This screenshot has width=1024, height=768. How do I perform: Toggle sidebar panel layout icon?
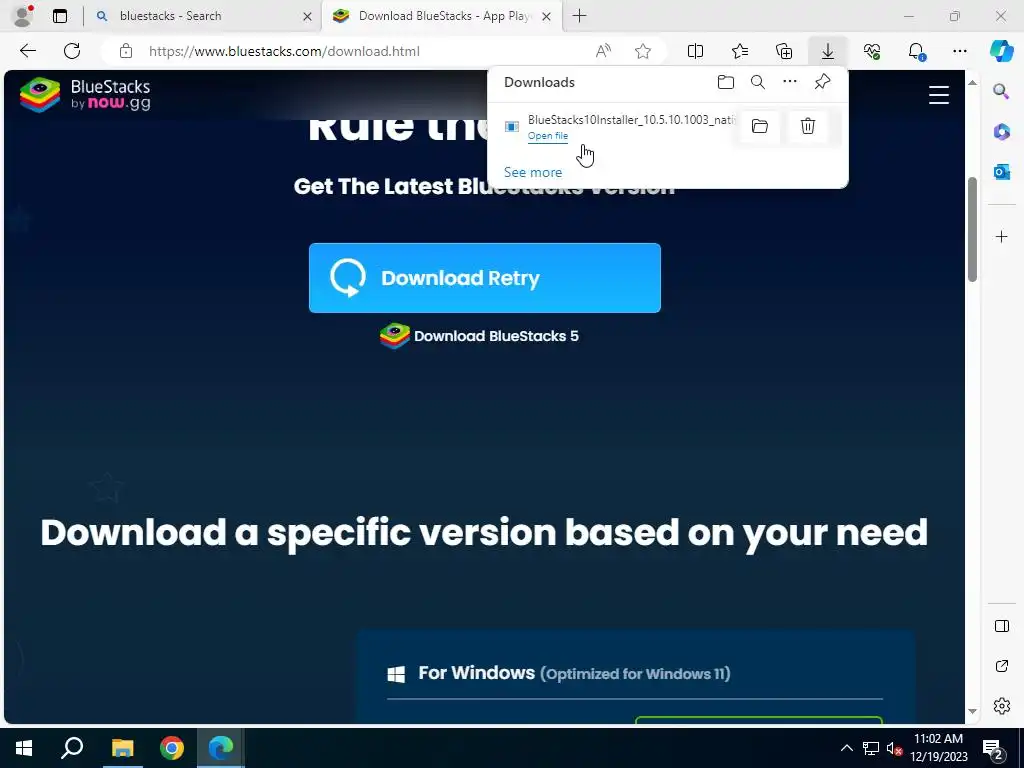pyautogui.click(x=1001, y=626)
